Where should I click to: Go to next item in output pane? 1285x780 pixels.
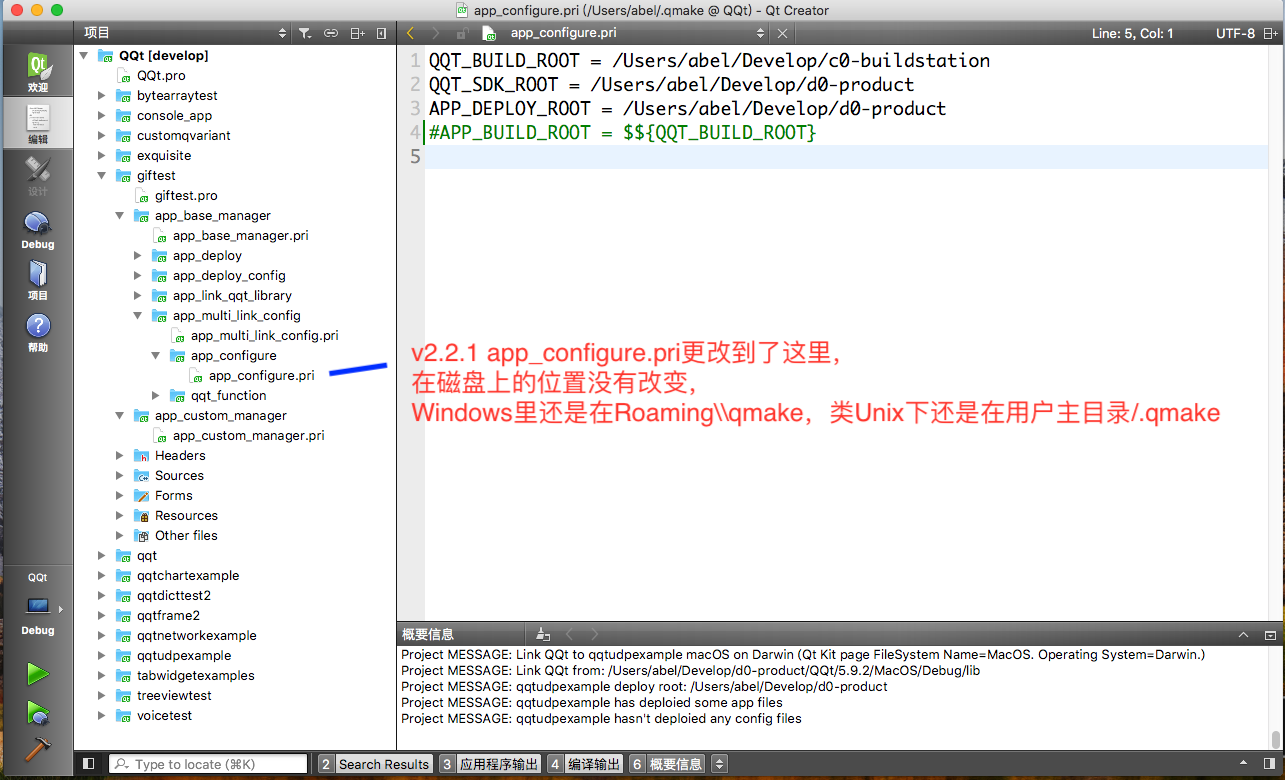click(x=595, y=634)
